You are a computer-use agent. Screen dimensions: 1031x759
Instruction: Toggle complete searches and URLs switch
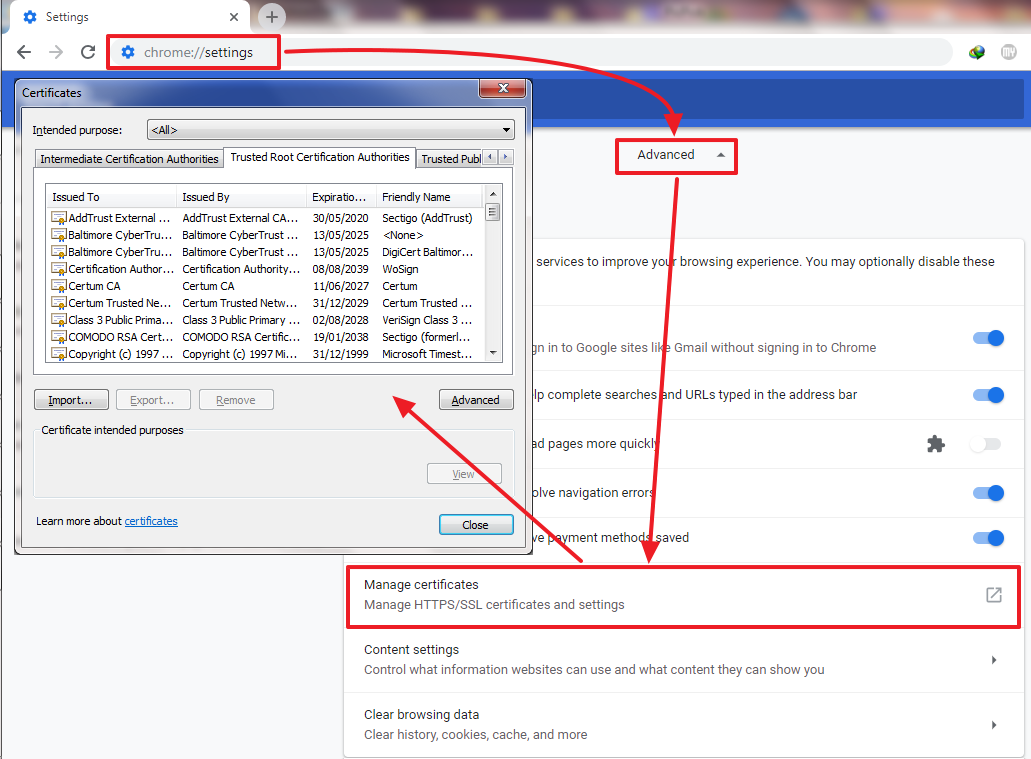(988, 395)
